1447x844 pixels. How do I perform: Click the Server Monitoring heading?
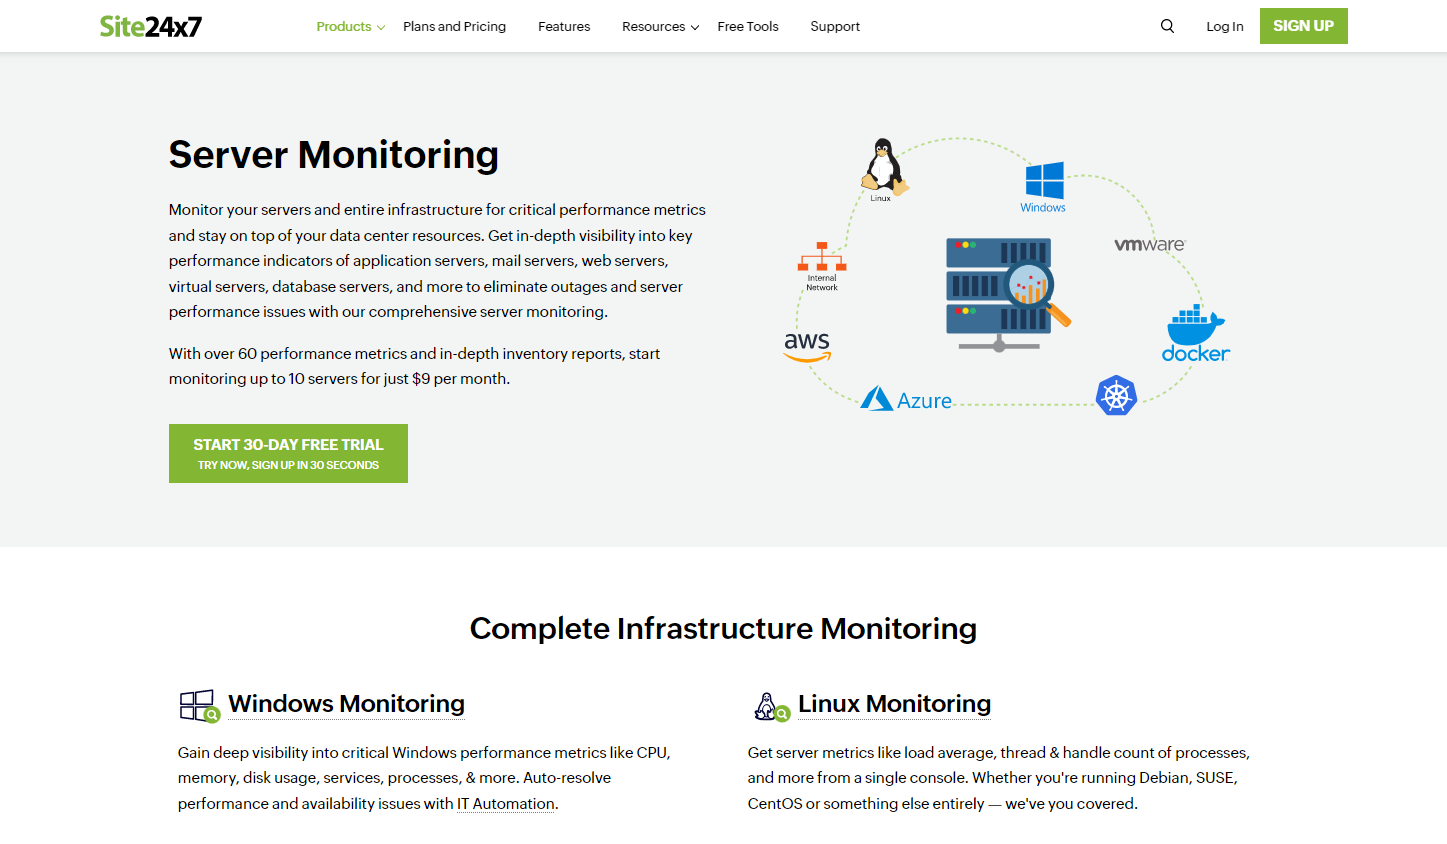point(333,155)
